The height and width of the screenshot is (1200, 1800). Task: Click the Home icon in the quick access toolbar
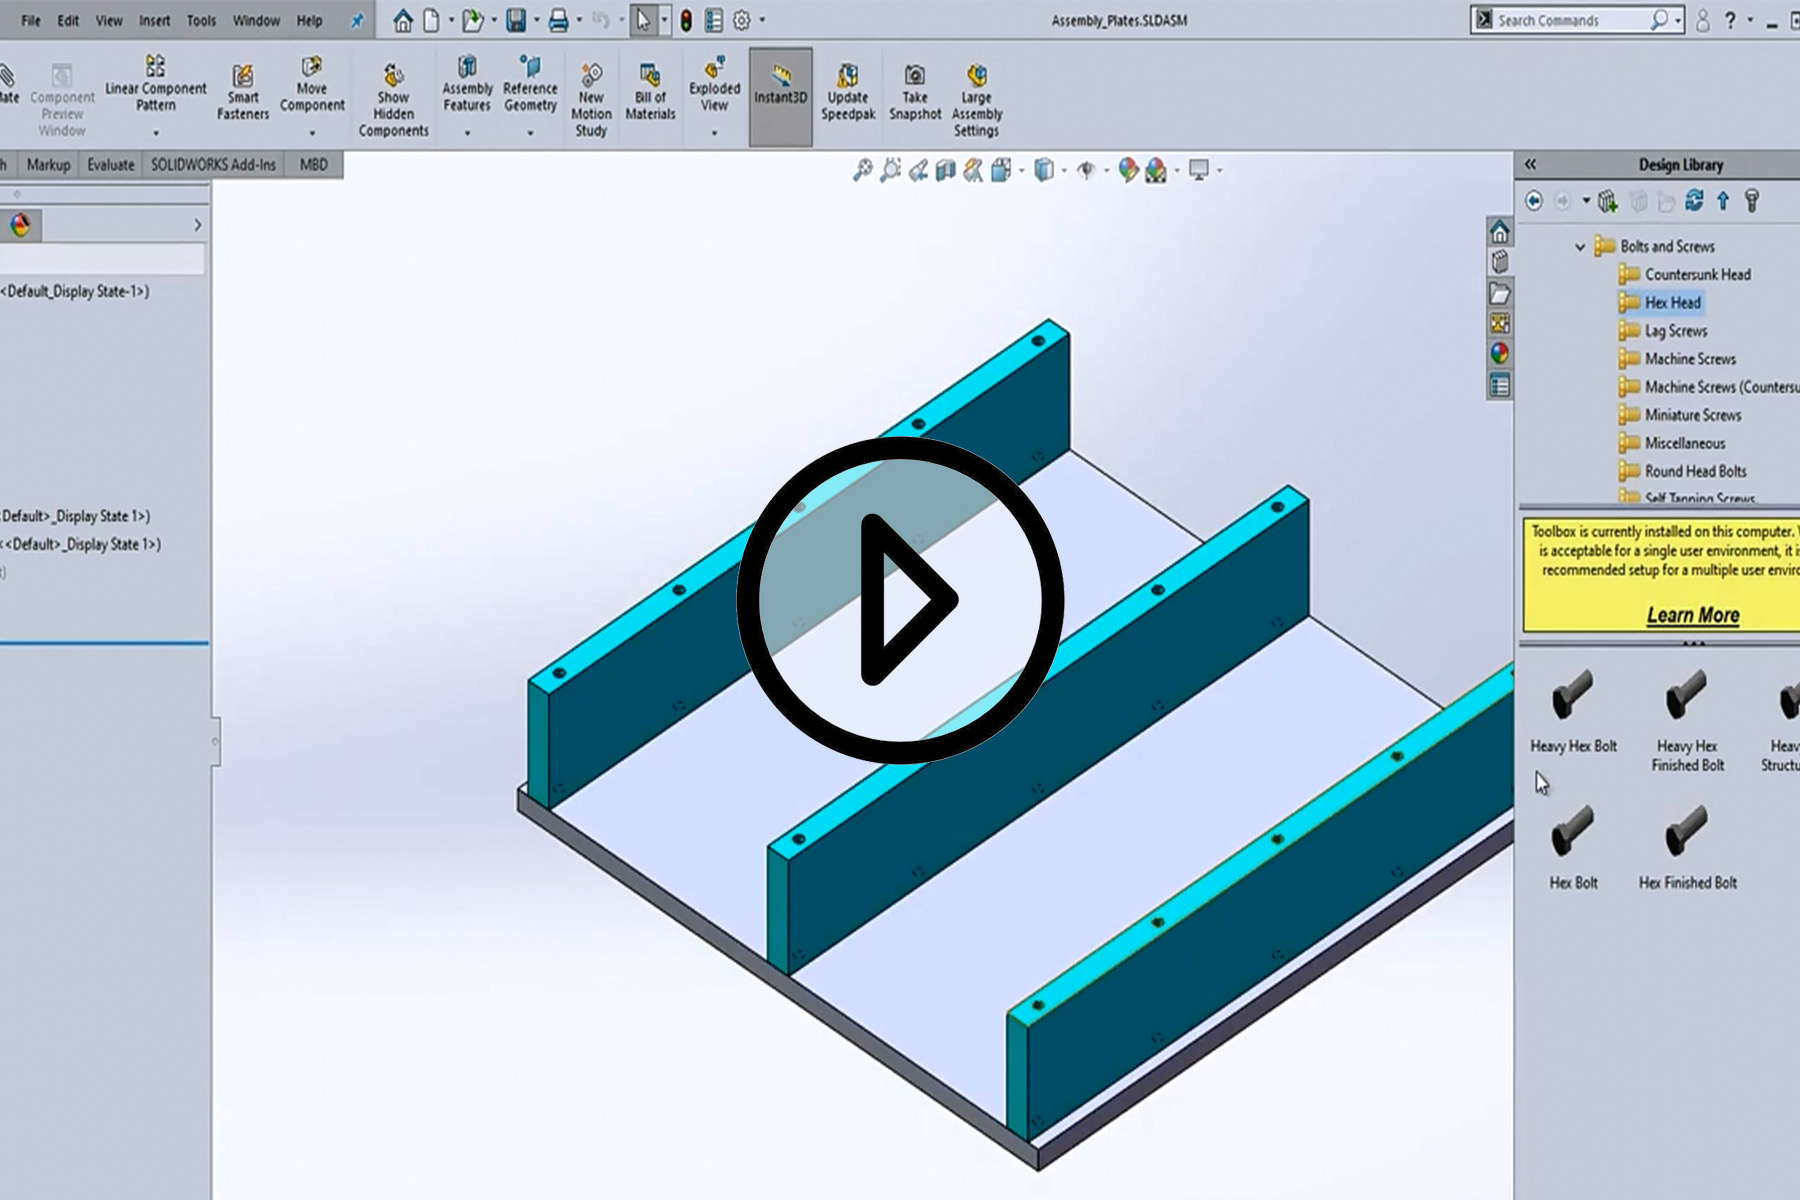402,20
